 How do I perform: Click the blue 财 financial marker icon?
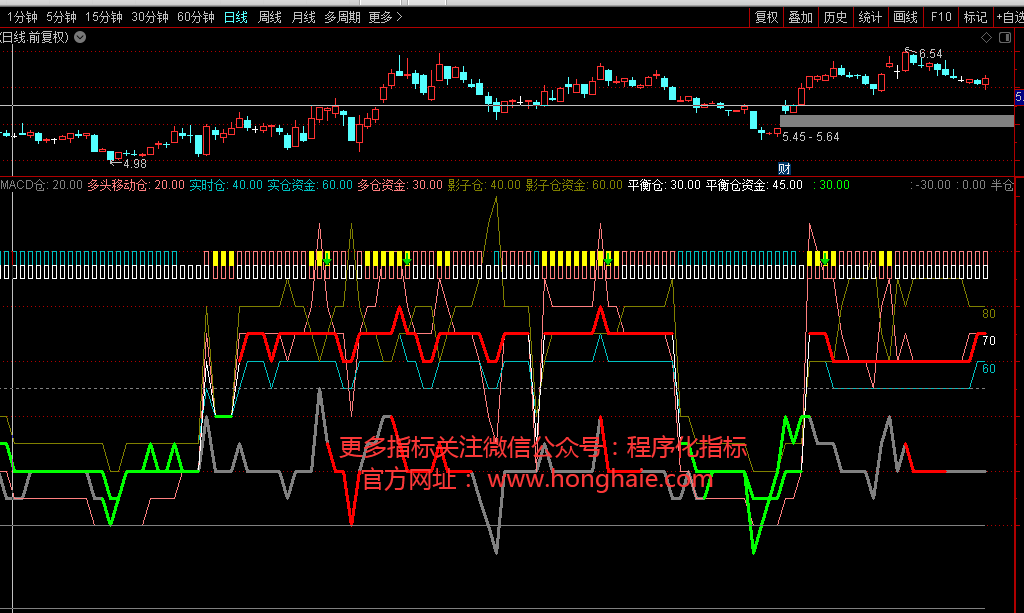[785, 167]
